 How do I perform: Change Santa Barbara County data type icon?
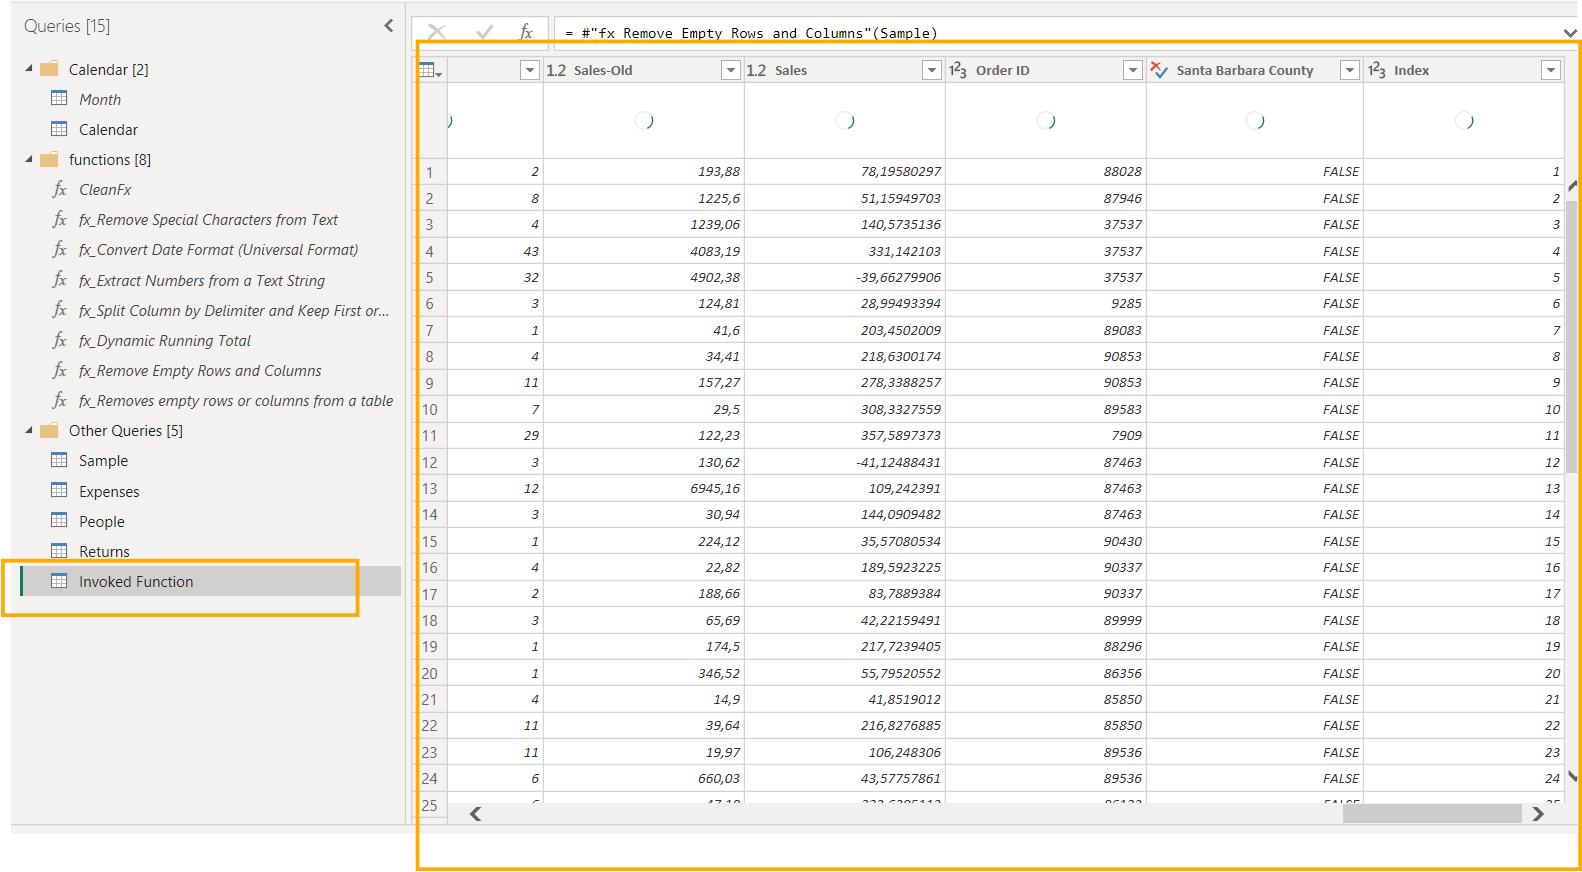[x=1159, y=70]
